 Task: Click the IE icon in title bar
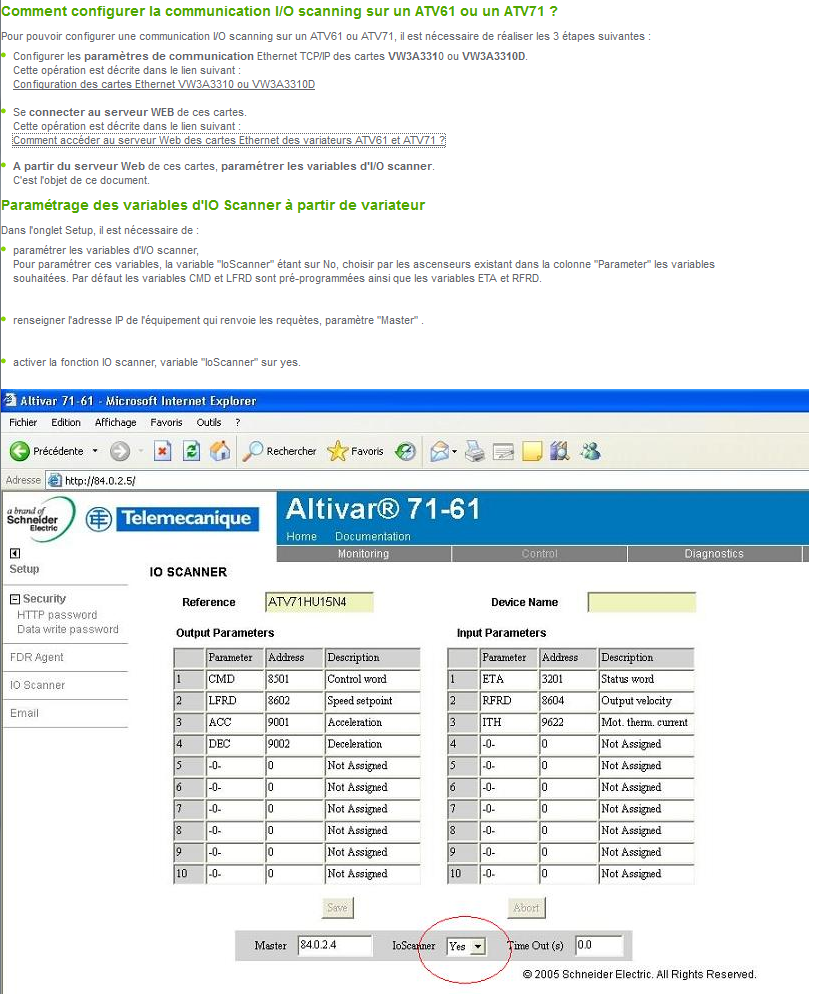pos(10,401)
